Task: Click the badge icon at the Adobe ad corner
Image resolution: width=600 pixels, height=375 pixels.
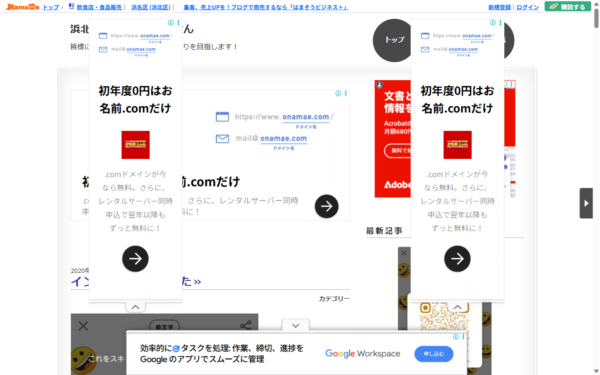Action: point(379,85)
